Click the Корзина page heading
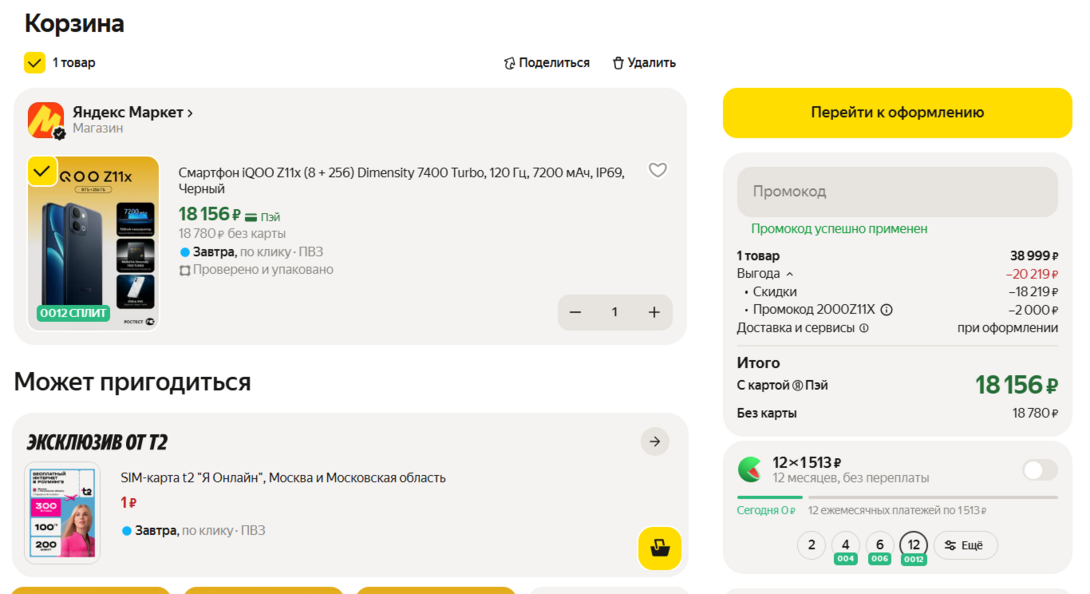 (x=74, y=24)
